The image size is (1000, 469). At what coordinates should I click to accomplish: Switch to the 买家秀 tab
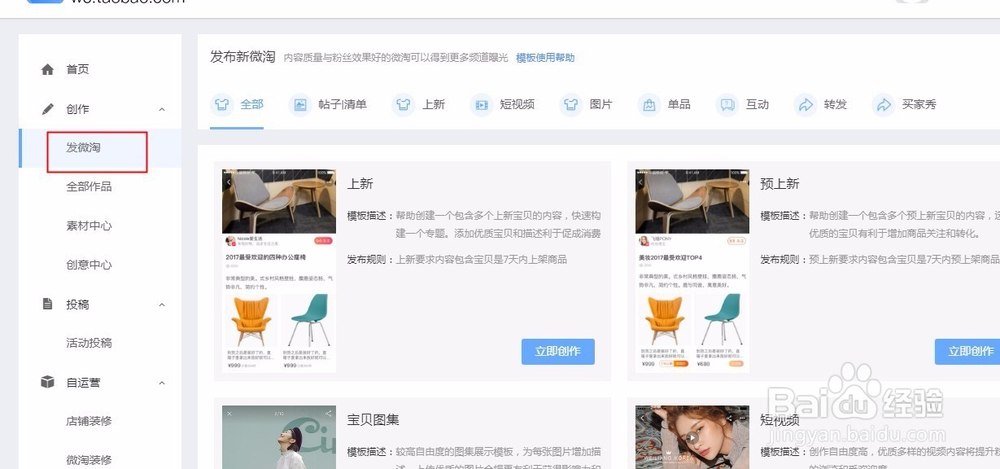(x=904, y=105)
